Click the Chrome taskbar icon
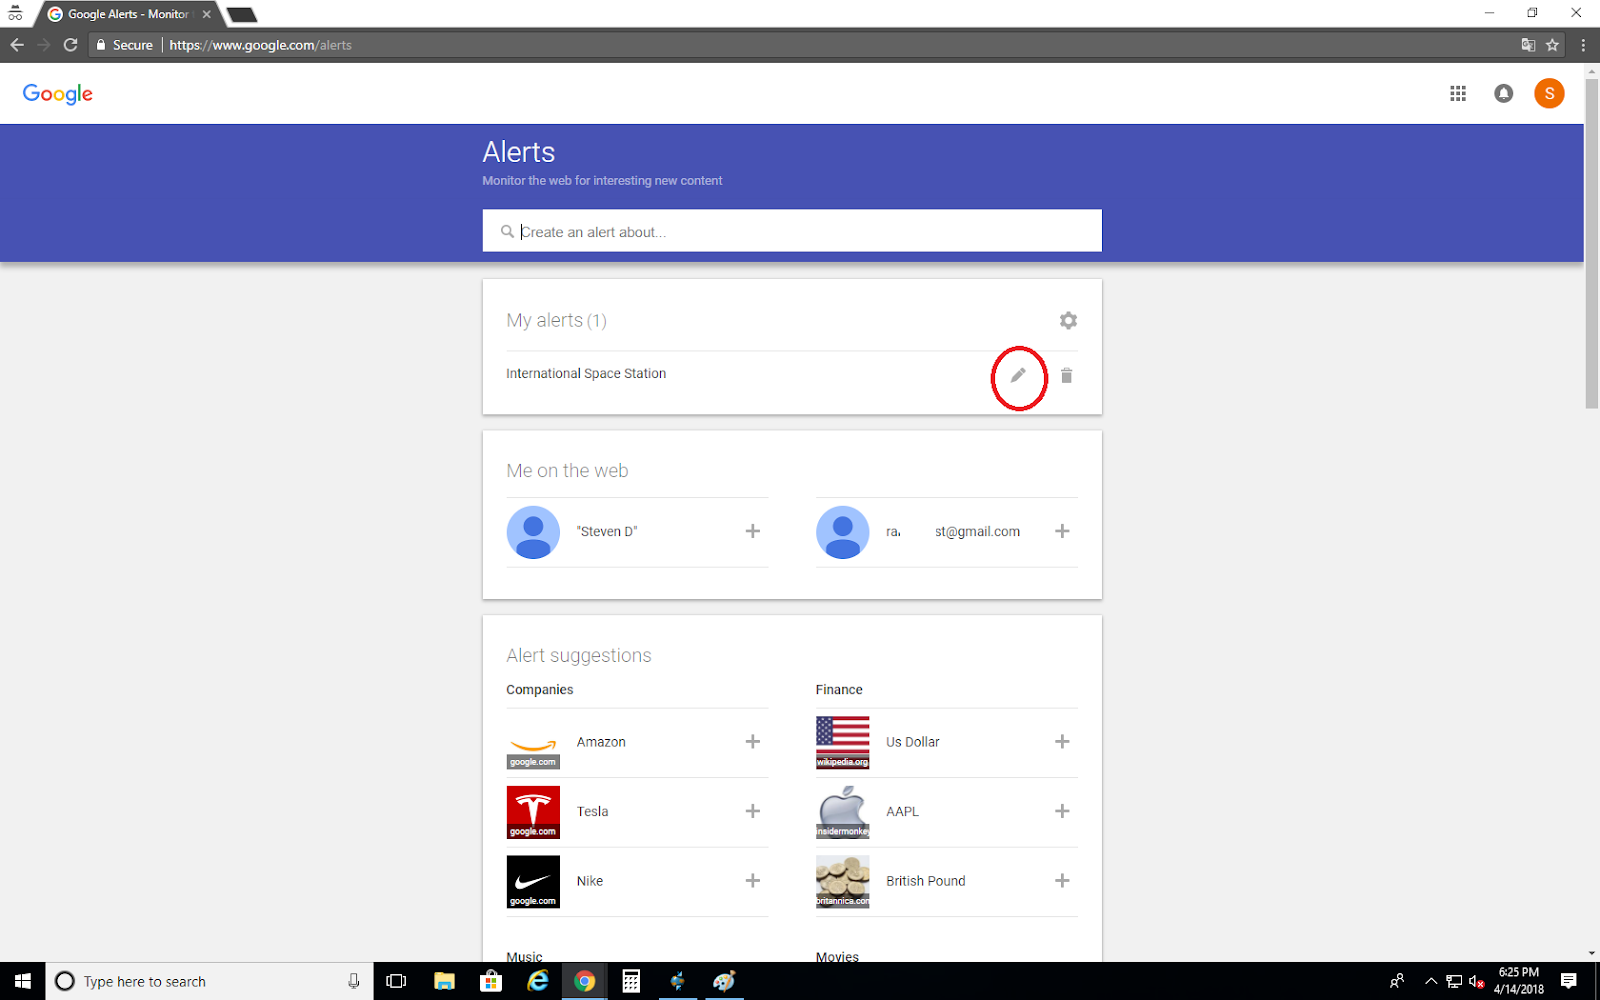 tap(585, 981)
